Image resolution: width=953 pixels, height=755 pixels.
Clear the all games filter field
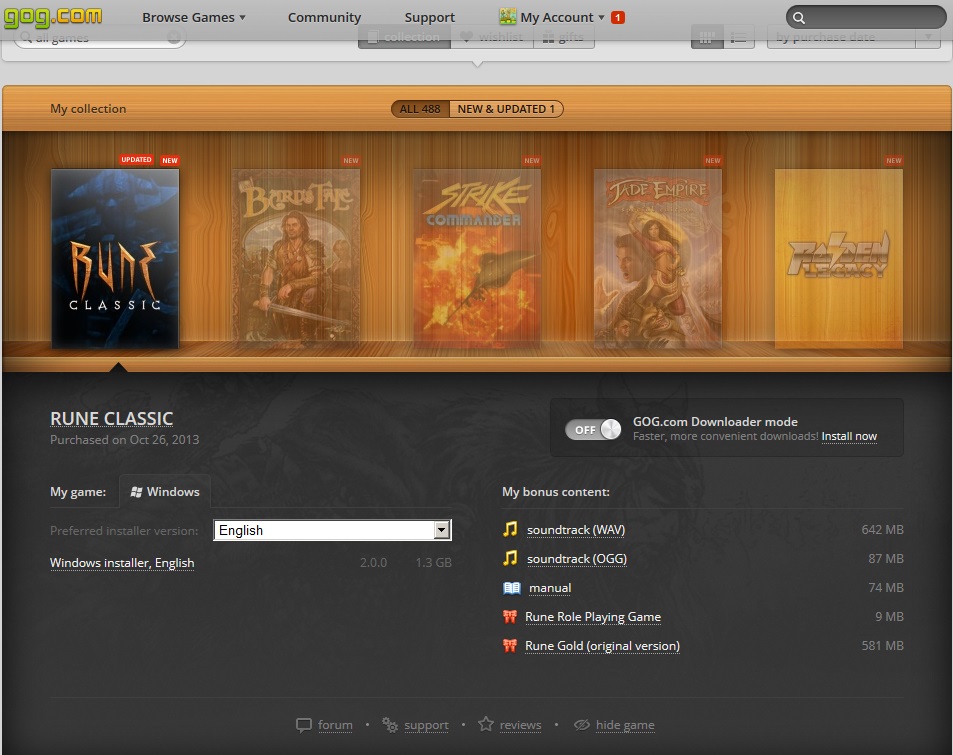coord(174,38)
